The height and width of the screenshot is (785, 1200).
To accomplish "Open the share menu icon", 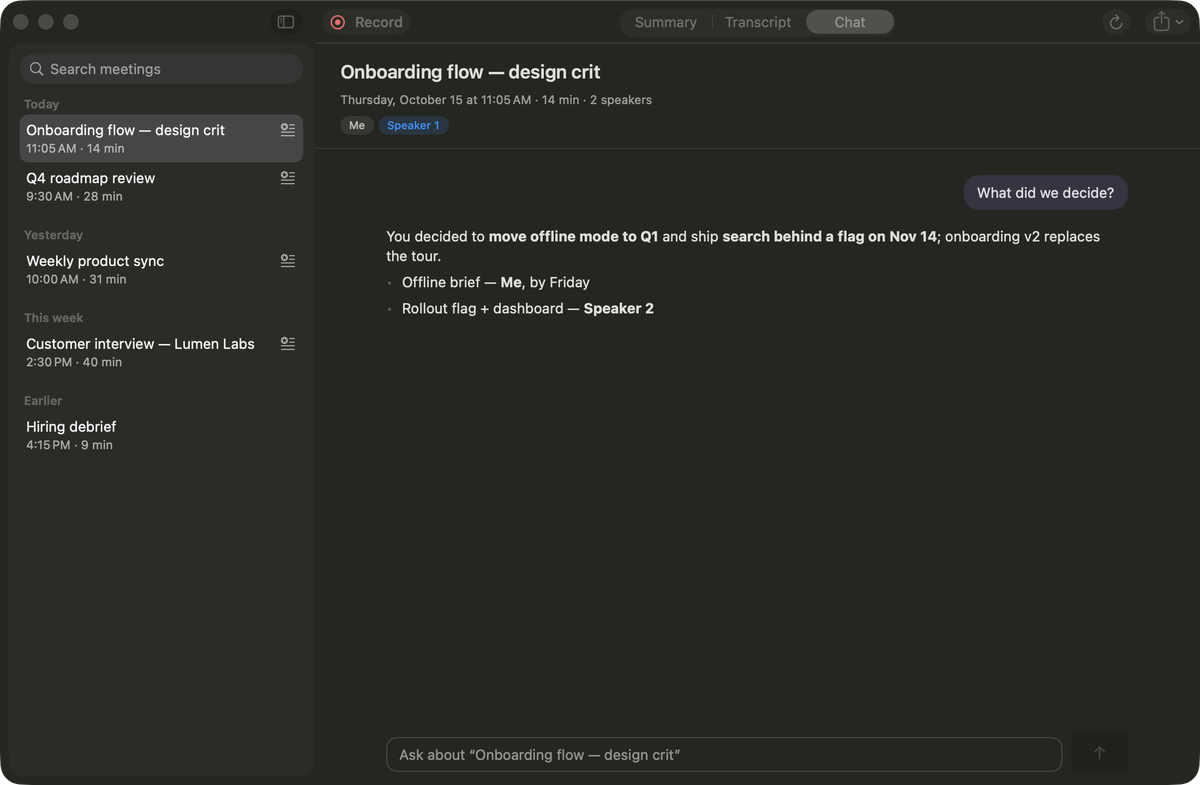I will pyautogui.click(x=1160, y=22).
